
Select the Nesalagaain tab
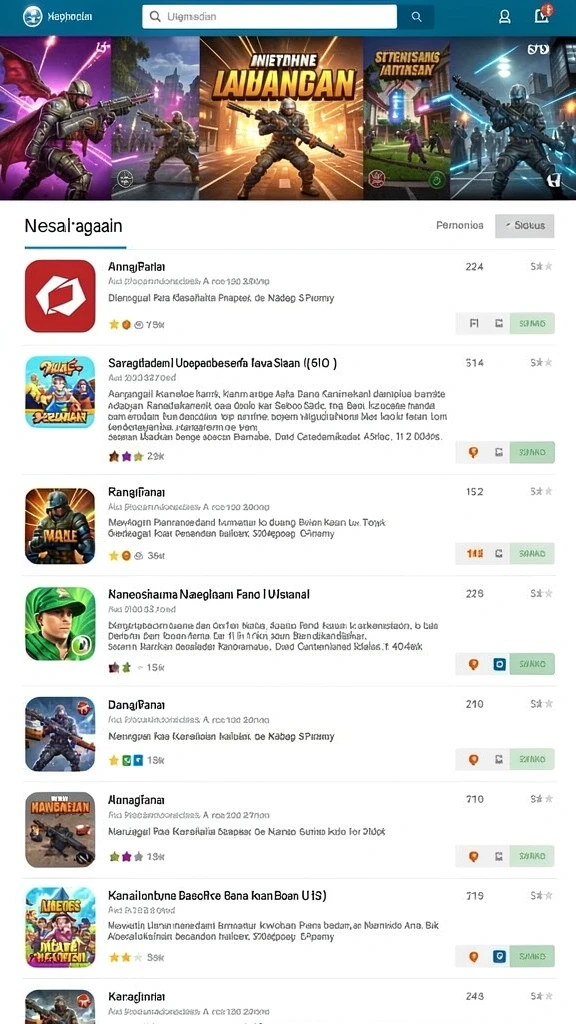click(x=73, y=227)
